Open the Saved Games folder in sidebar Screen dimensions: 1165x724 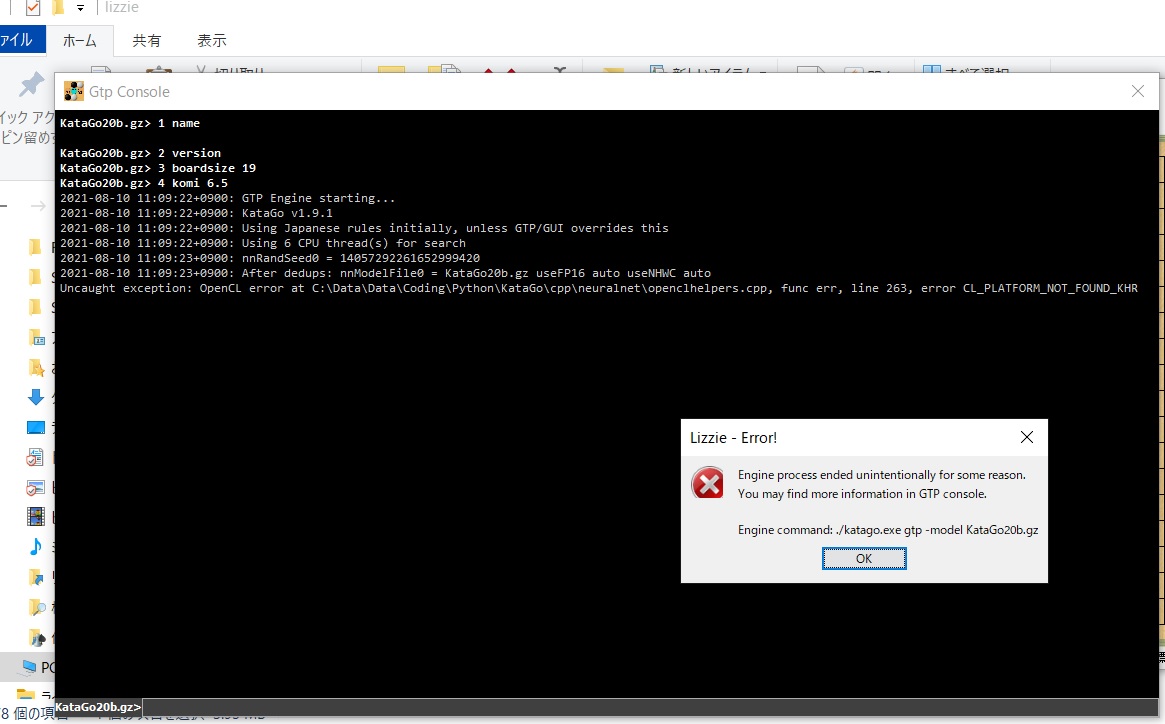pos(36,637)
